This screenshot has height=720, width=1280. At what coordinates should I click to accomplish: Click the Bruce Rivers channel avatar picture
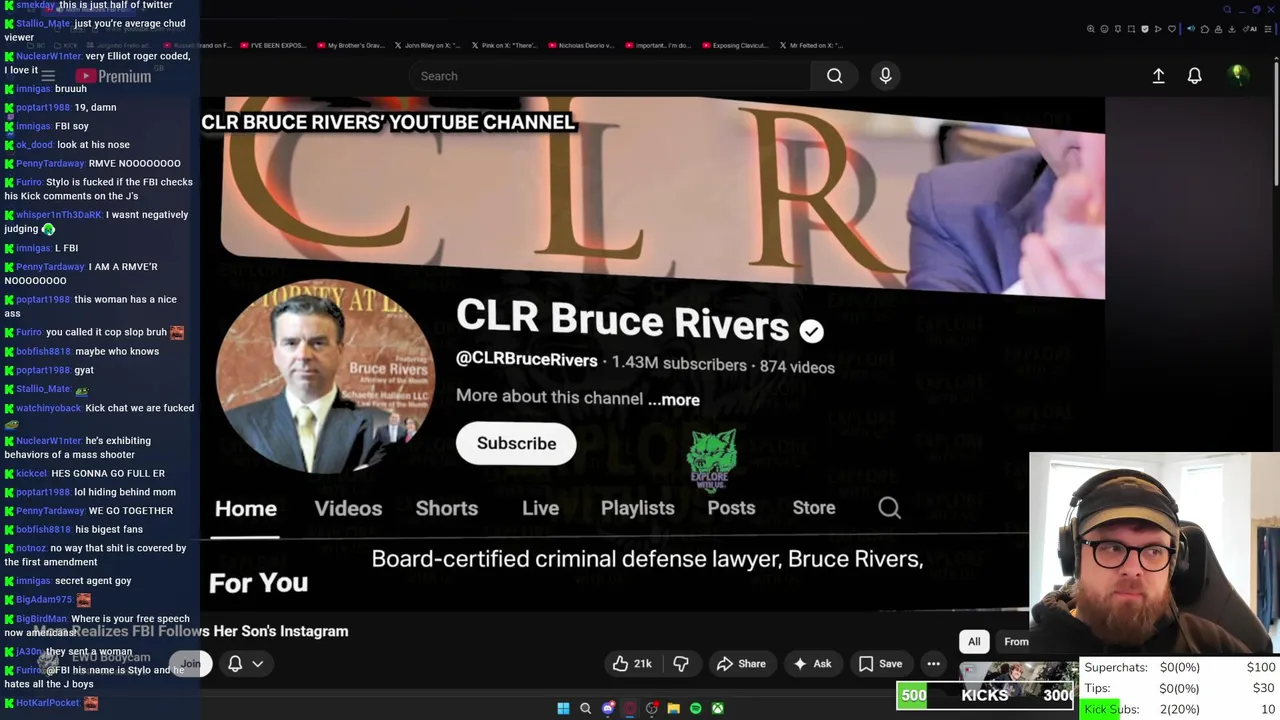(326, 376)
